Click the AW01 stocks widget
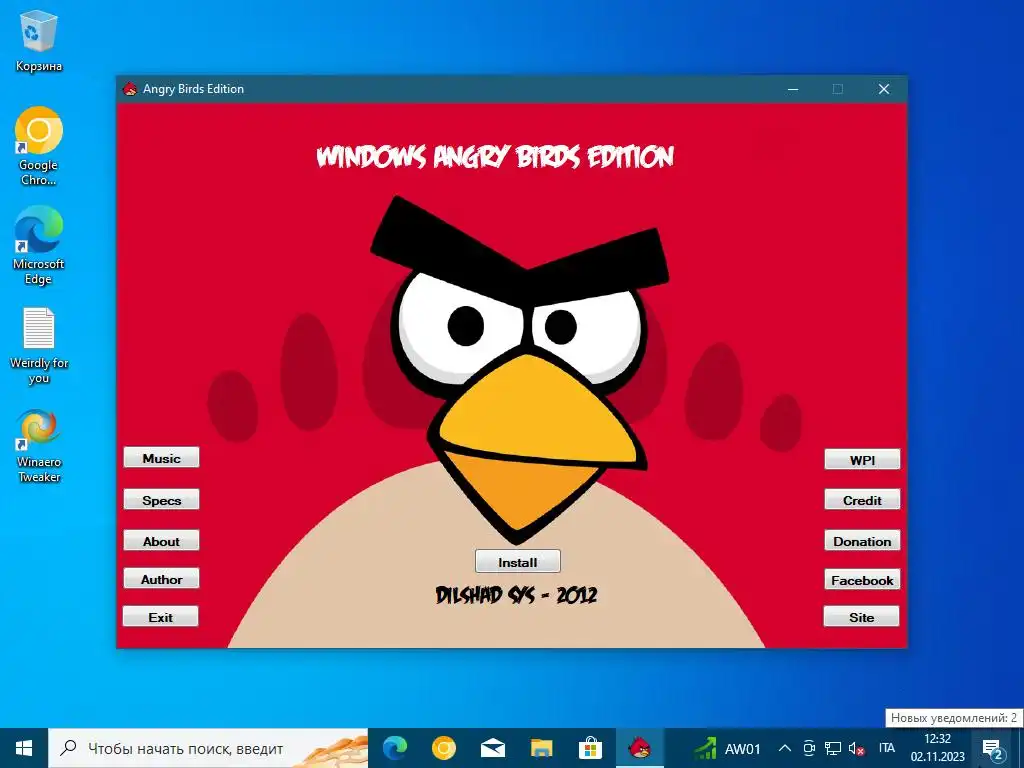The image size is (1024, 768). [727, 748]
